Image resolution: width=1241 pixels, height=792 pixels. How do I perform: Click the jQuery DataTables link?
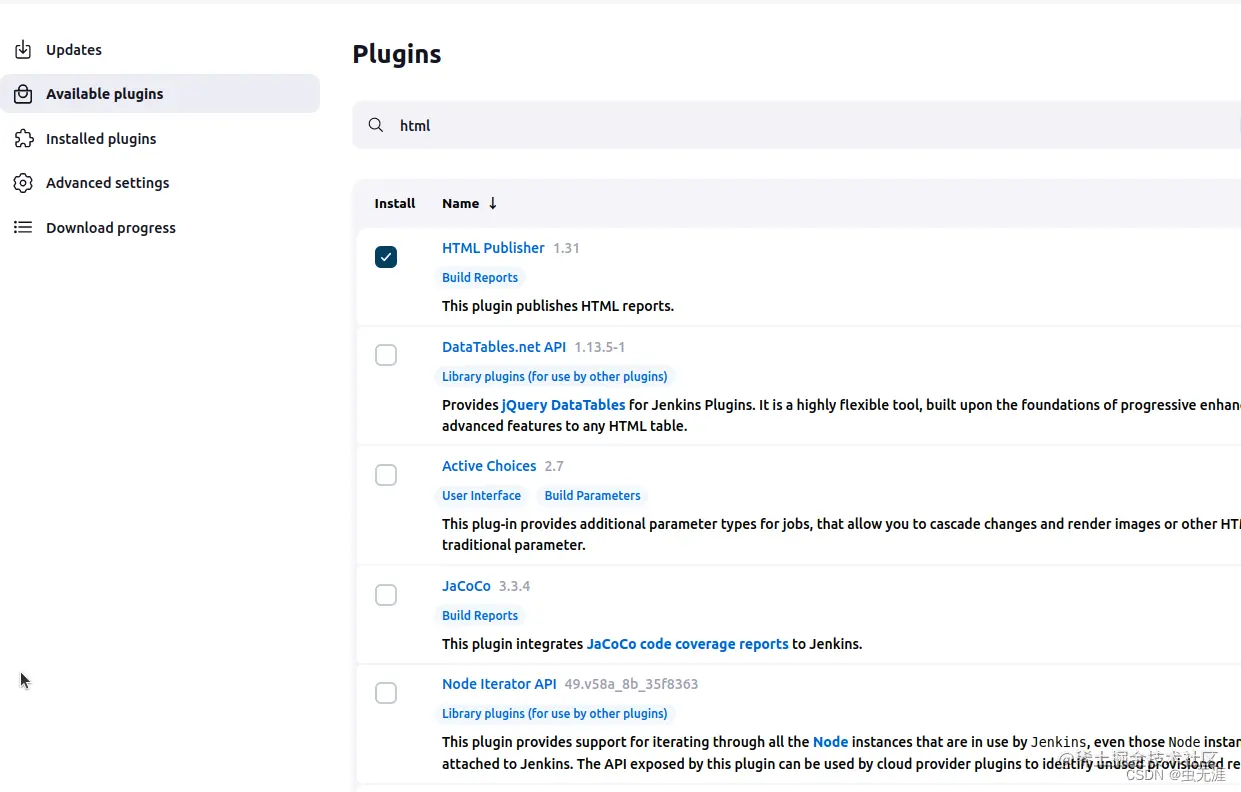563,405
